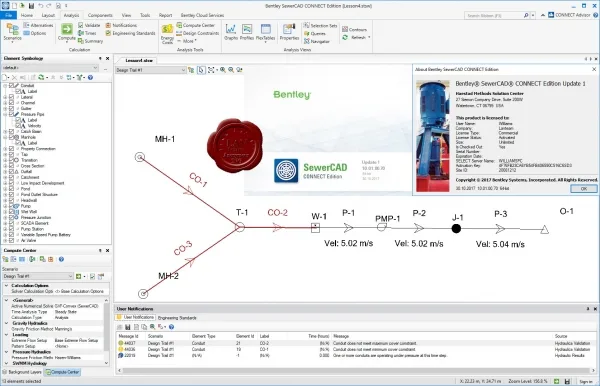
Task: Toggle the Pressure Pipe checkbox
Action: coord(11,114)
